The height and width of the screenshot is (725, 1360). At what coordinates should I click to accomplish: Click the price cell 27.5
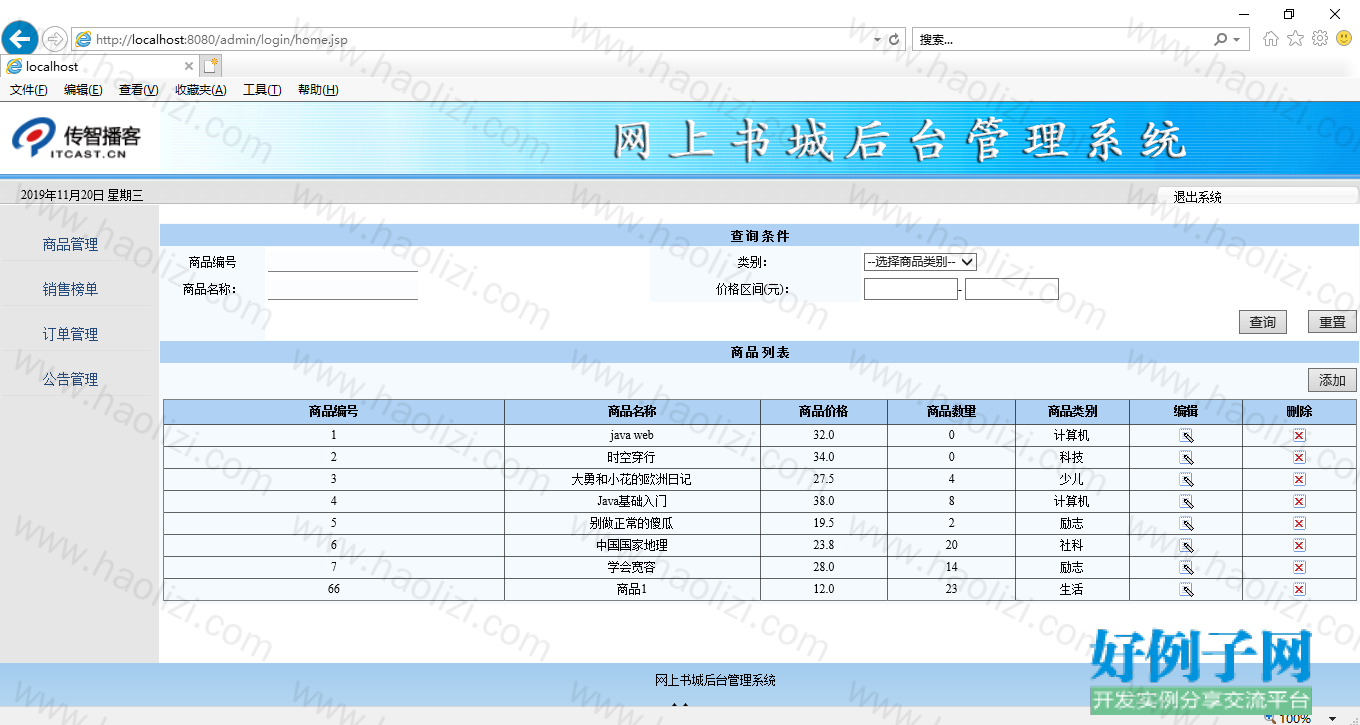(824, 479)
